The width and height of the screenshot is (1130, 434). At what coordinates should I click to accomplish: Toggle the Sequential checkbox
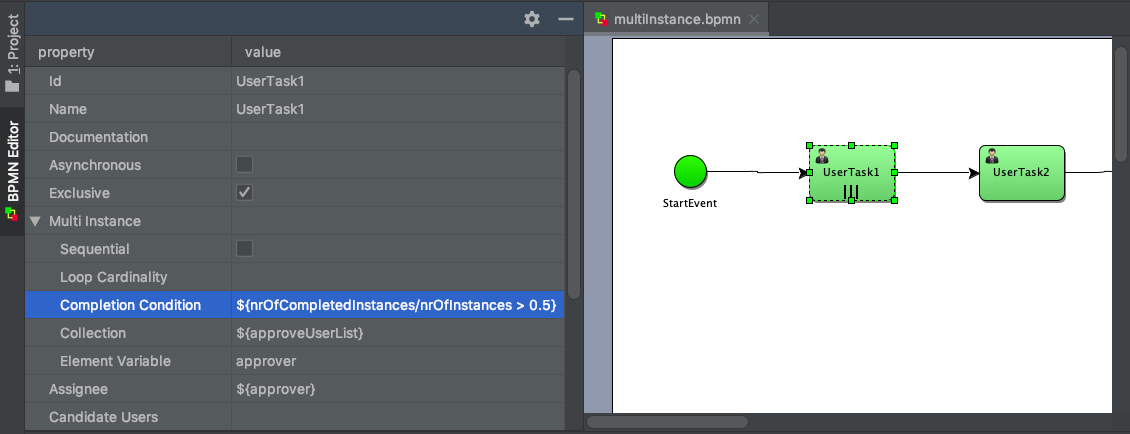[244, 249]
